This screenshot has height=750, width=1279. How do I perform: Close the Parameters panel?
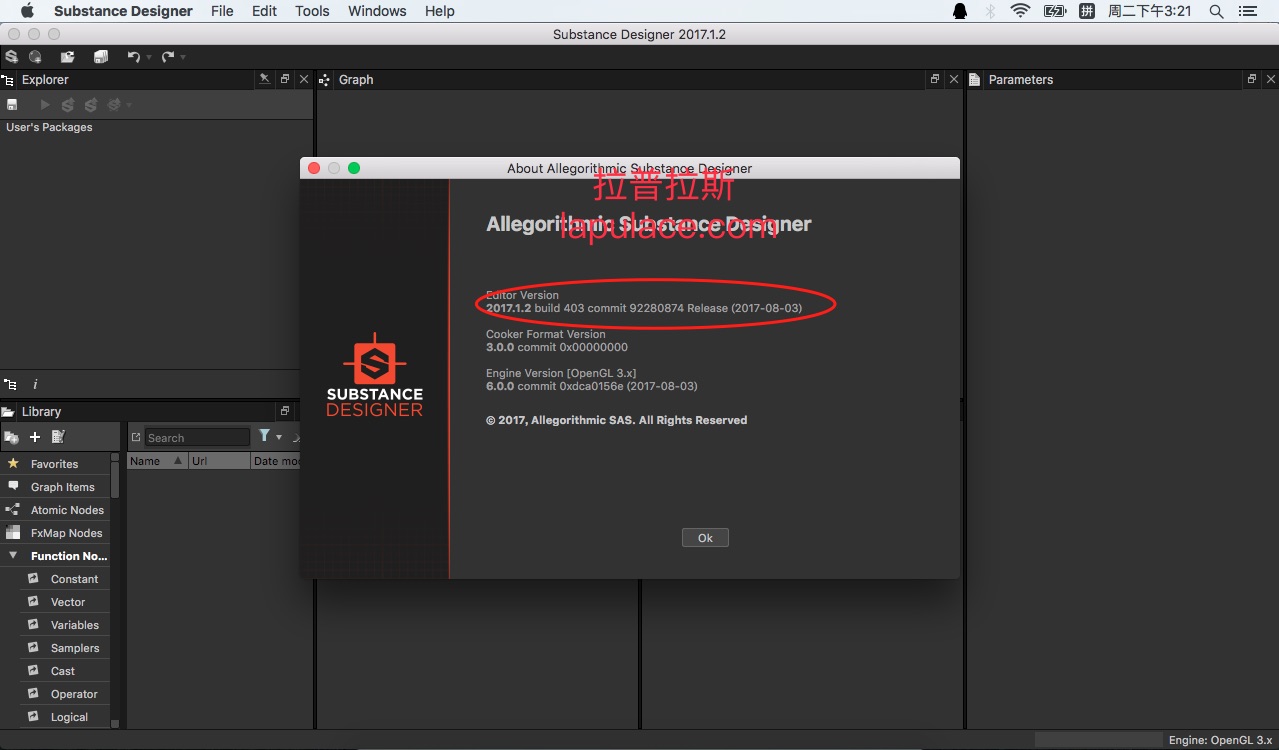point(1271,79)
